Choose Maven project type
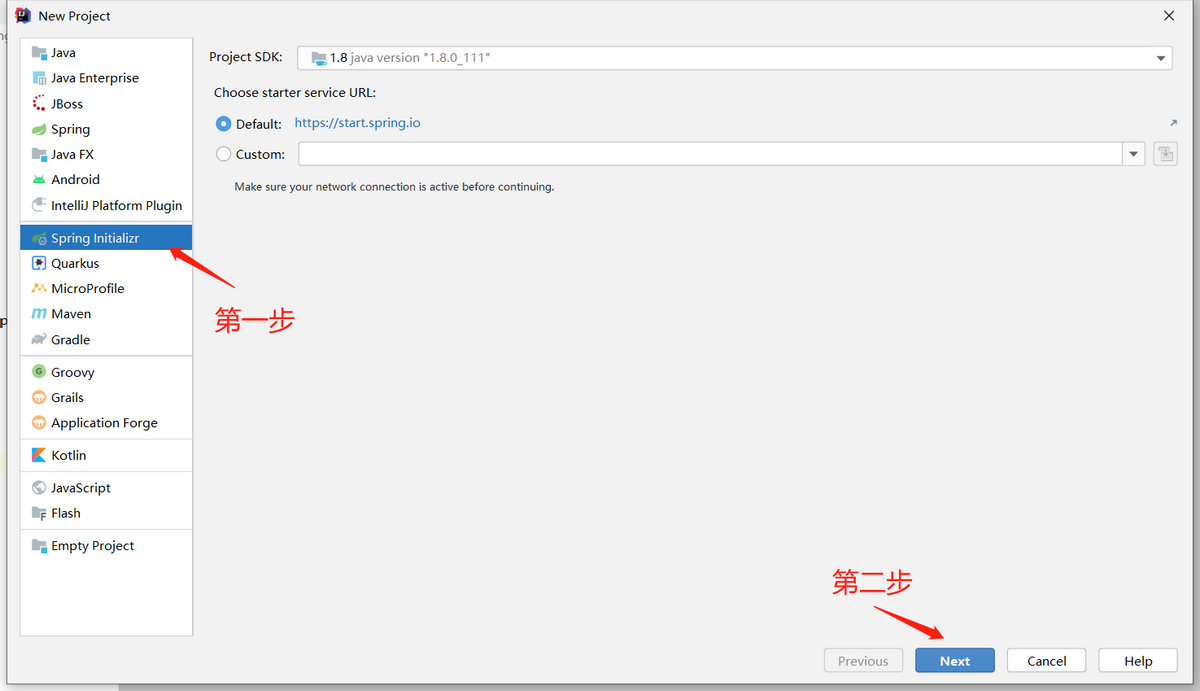 (x=106, y=314)
